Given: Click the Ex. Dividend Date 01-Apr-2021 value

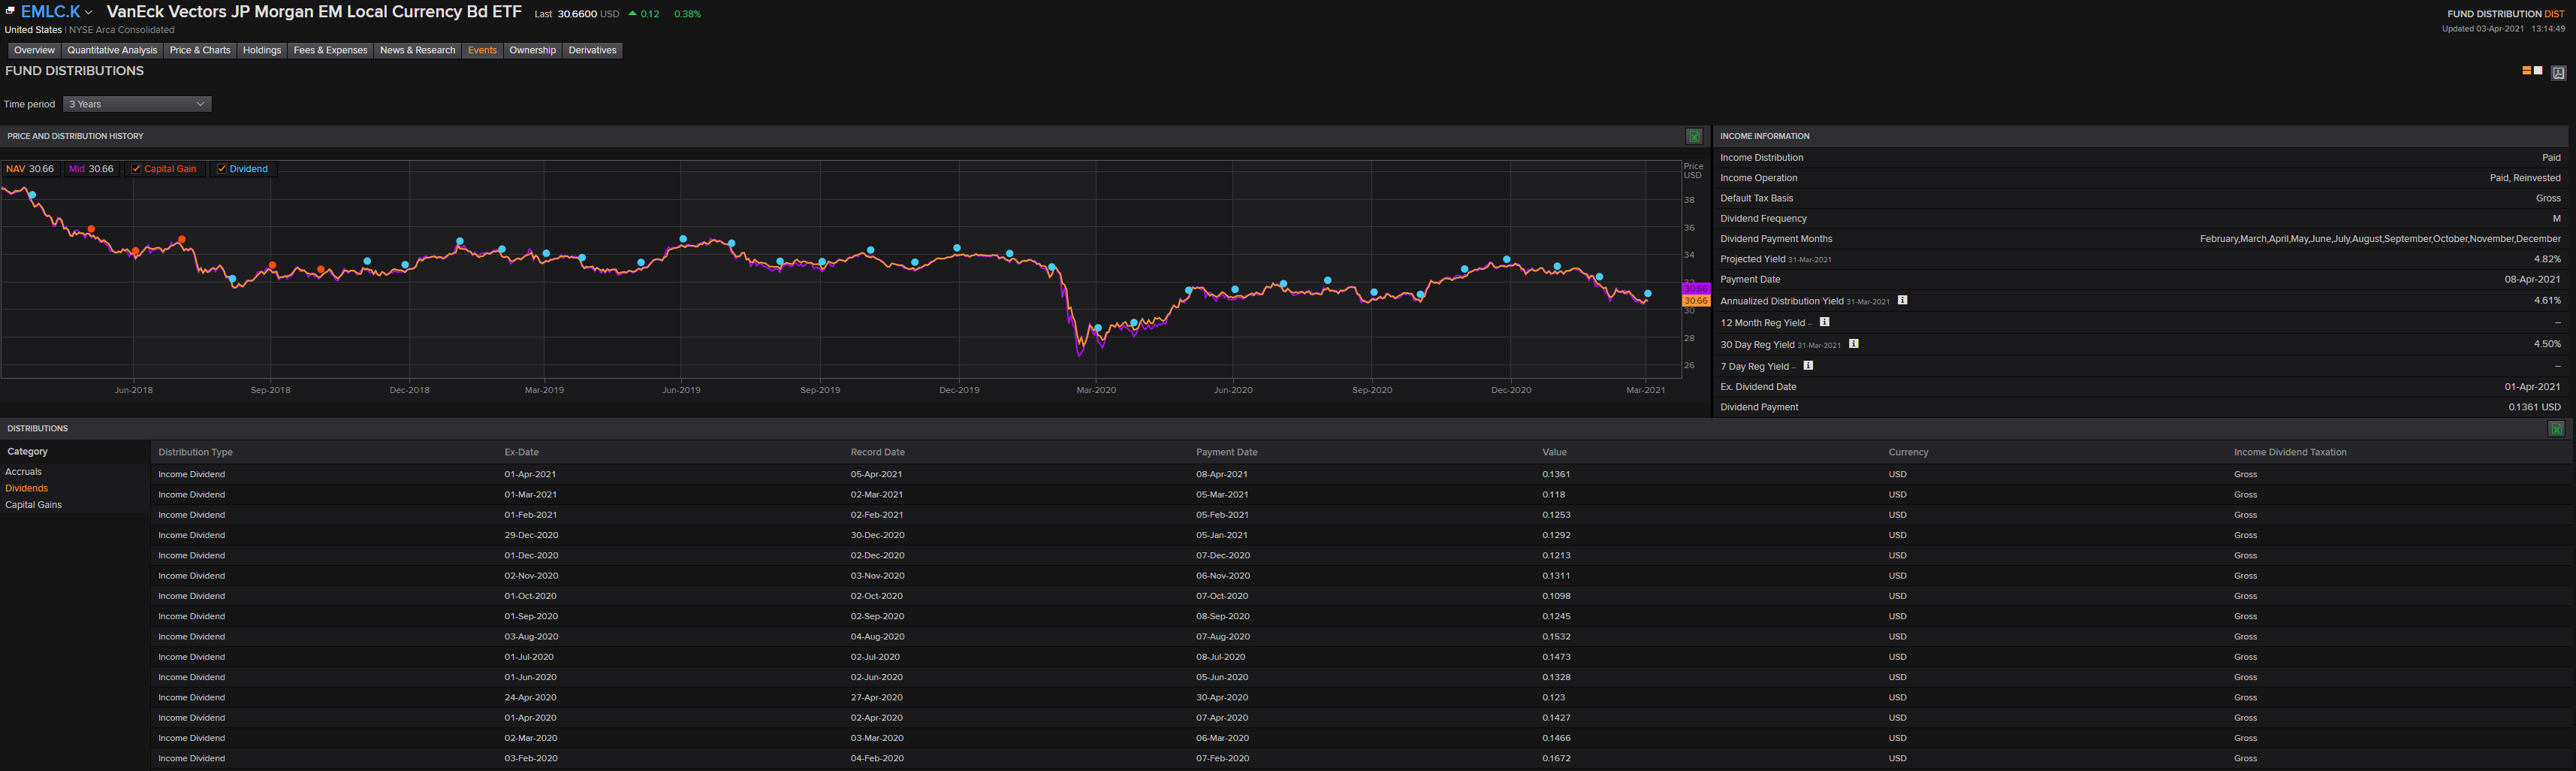Looking at the screenshot, I should tap(2533, 387).
